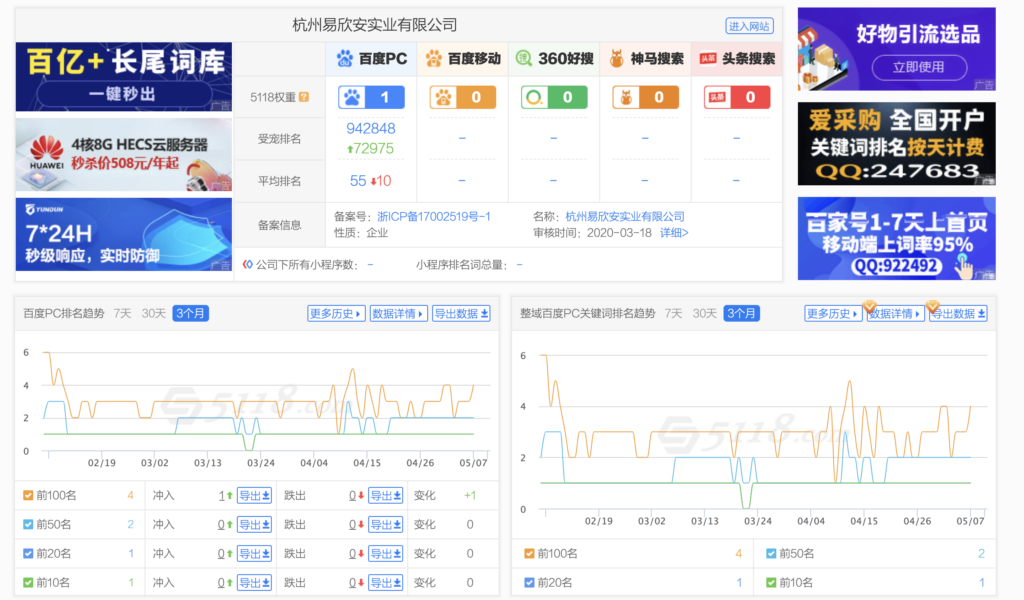Open the 百亿+长尾词库 ad banner
Image resolution: width=1024 pixels, height=600 pixels.
click(123, 77)
